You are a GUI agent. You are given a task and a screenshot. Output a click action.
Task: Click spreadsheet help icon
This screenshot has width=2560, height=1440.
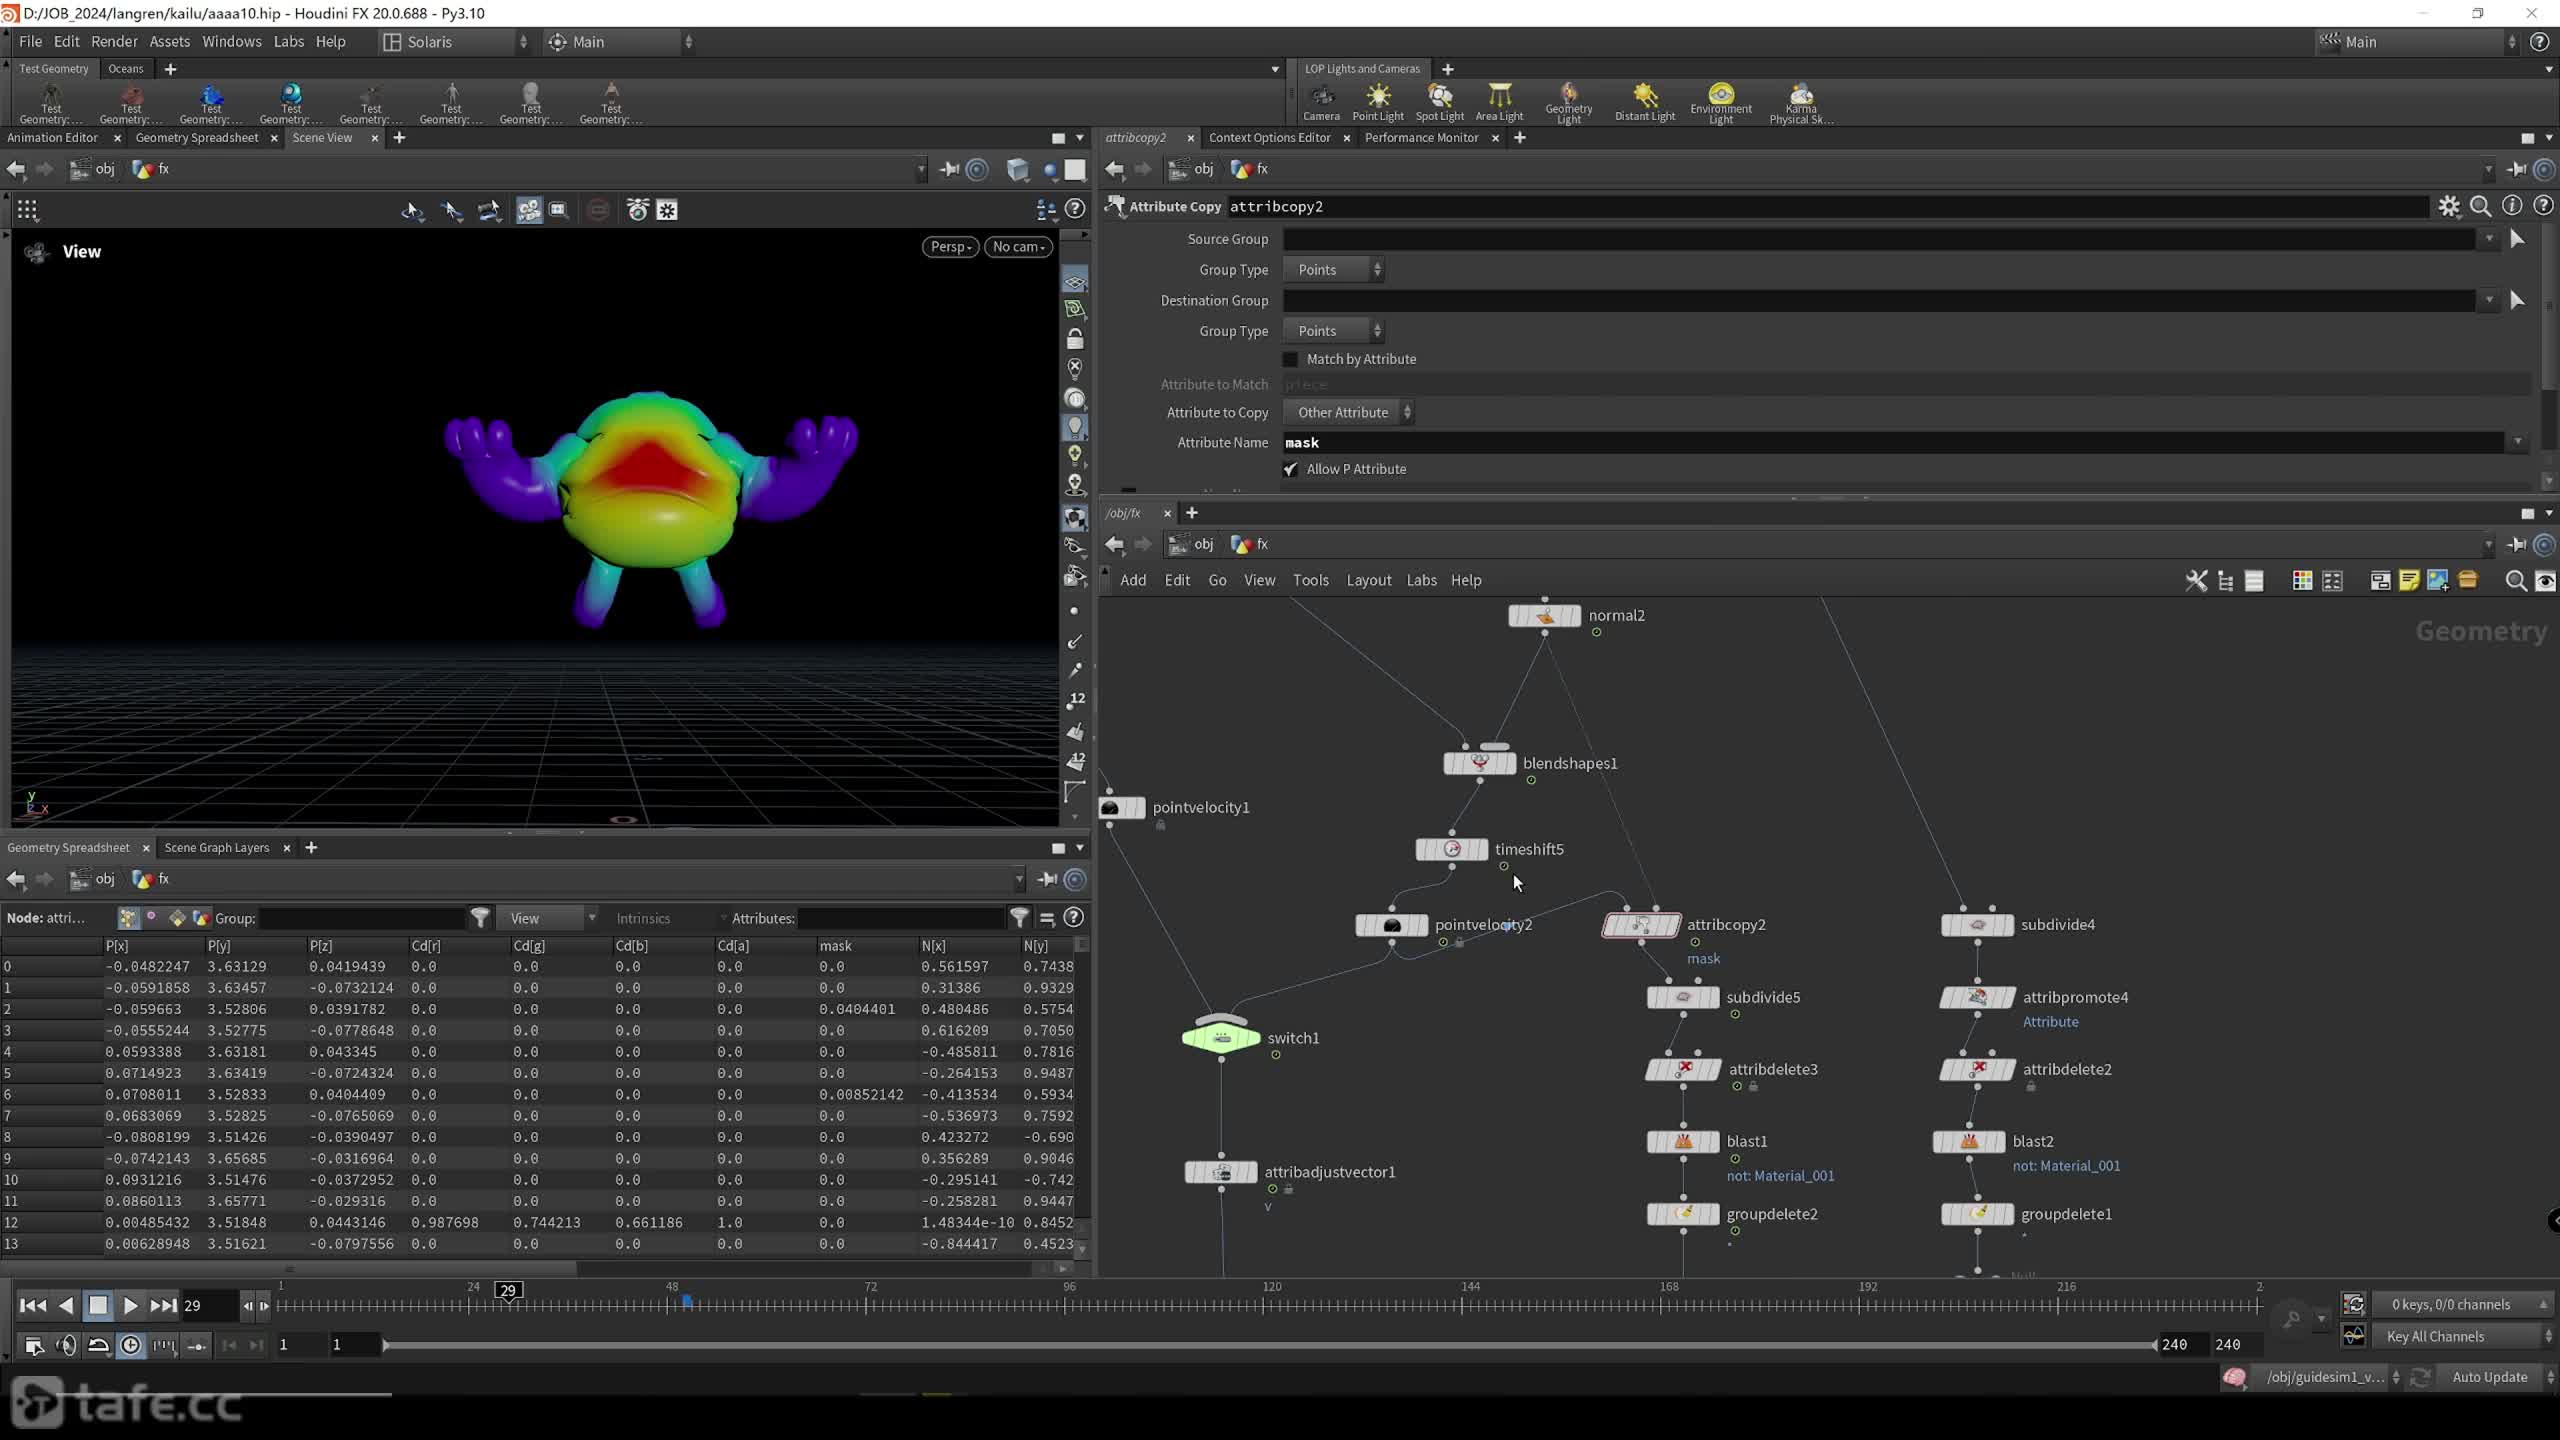(1073, 917)
